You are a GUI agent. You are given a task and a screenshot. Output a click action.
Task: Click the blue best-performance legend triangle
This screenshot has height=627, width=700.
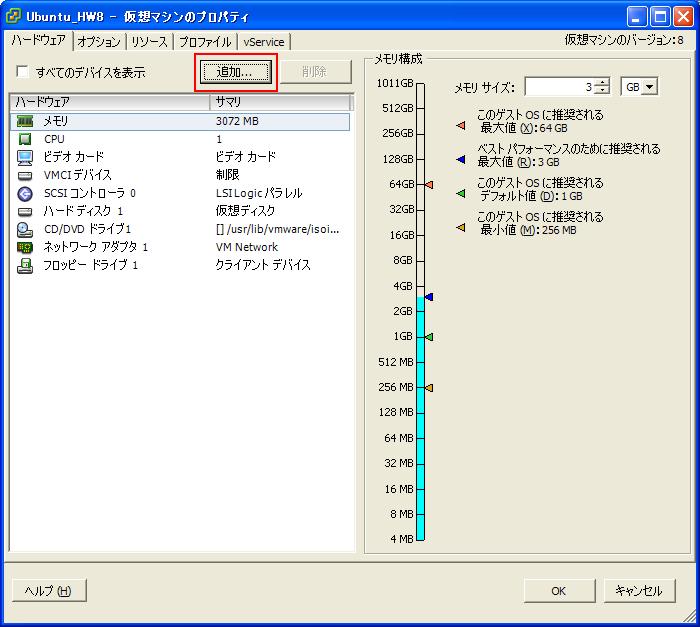coord(461,159)
